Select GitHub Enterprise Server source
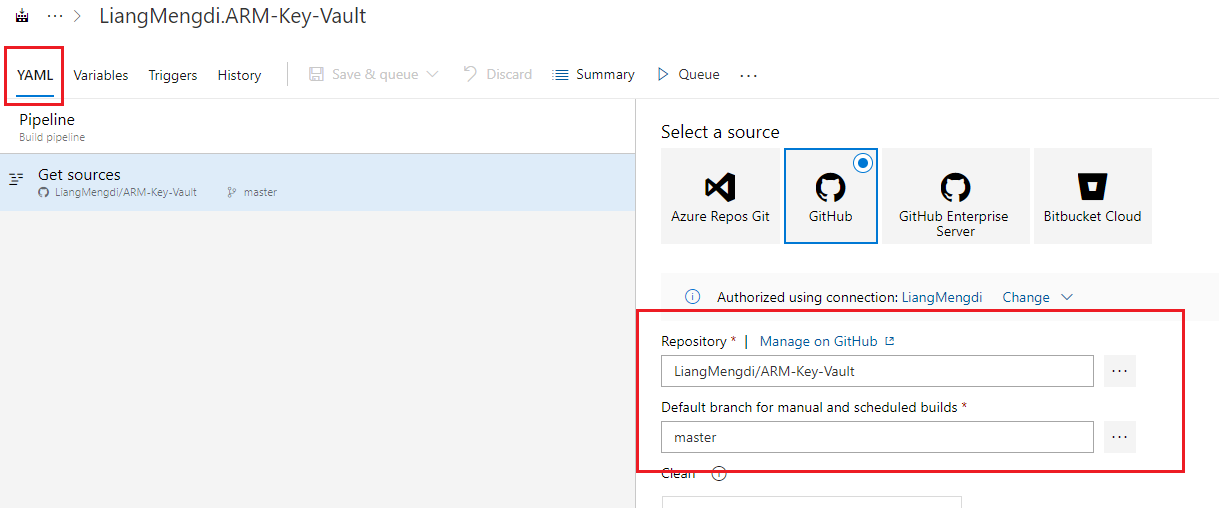Screen dimensions: 1219x508 click(x=955, y=196)
